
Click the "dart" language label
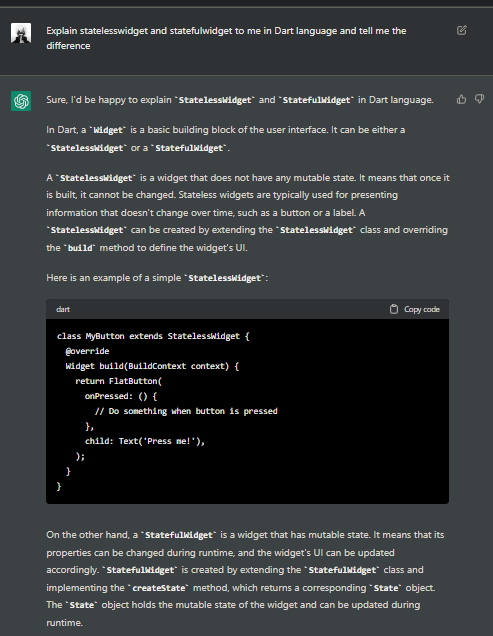click(x=63, y=309)
